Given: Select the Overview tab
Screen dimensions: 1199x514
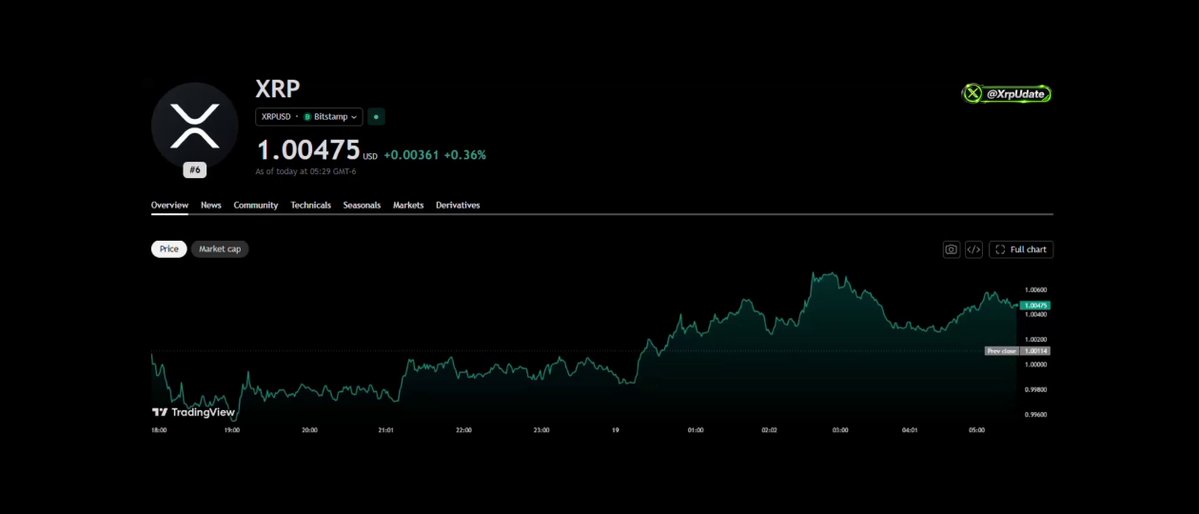Looking at the screenshot, I should (x=170, y=205).
